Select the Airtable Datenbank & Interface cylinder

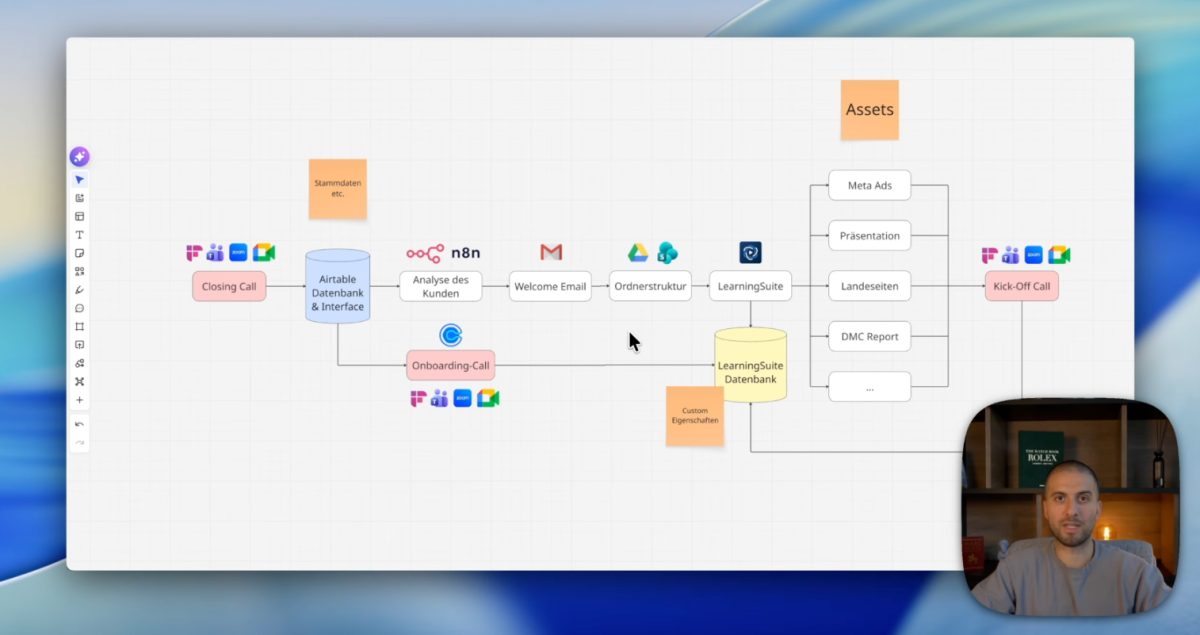tap(337, 286)
